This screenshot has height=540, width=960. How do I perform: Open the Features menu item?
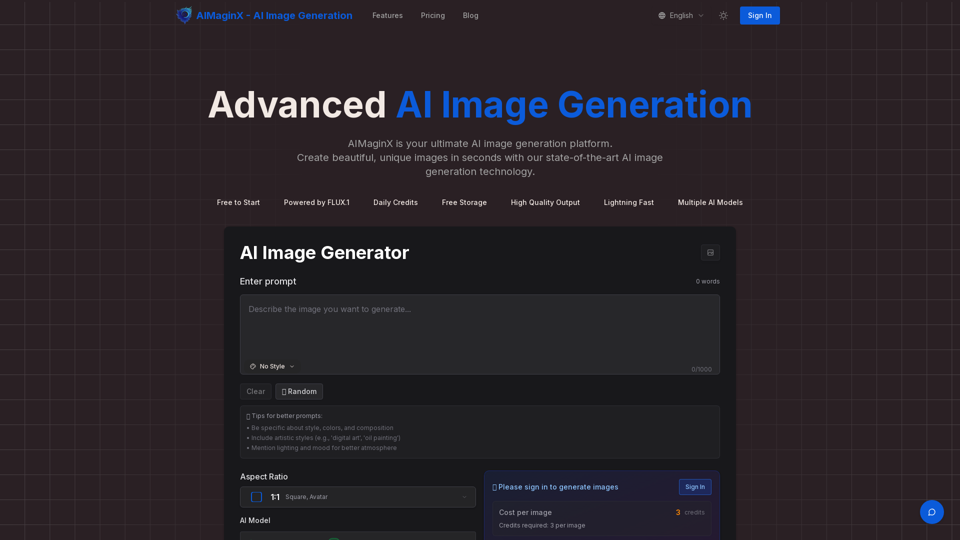pyautogui.click(x=388, y=15)
